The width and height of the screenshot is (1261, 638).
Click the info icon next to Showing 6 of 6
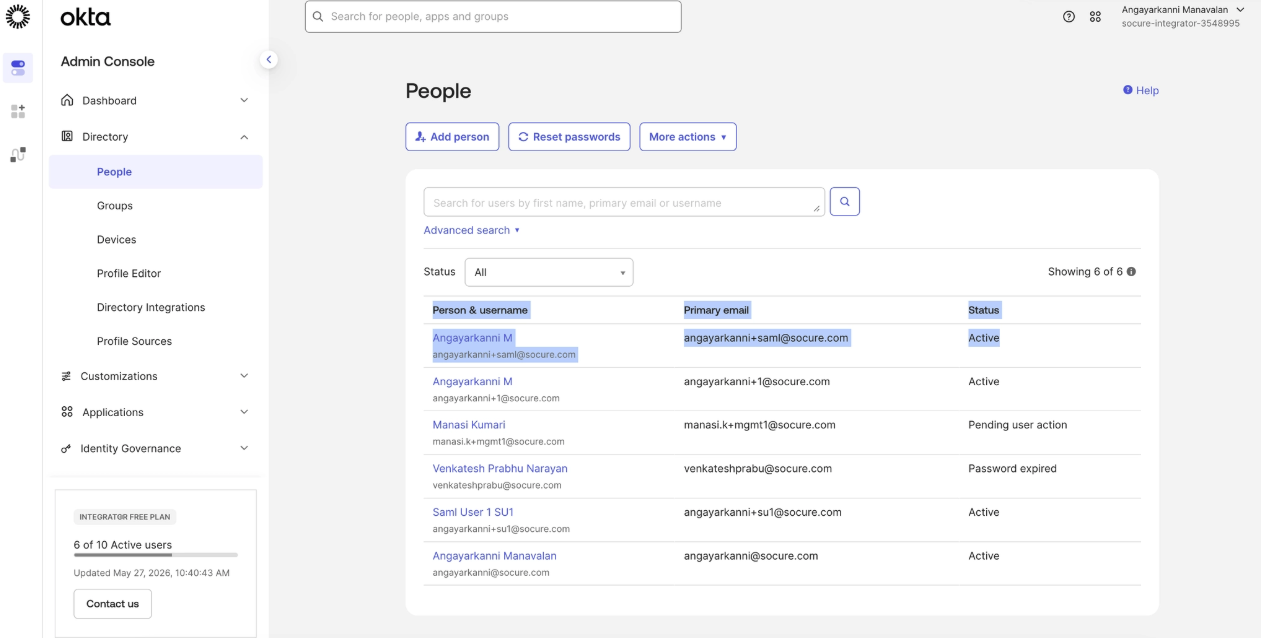[1131, 272]
